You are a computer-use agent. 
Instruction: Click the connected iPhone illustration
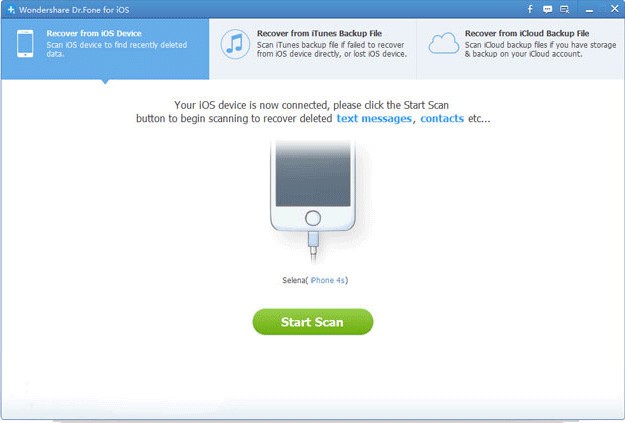point(313,201)
